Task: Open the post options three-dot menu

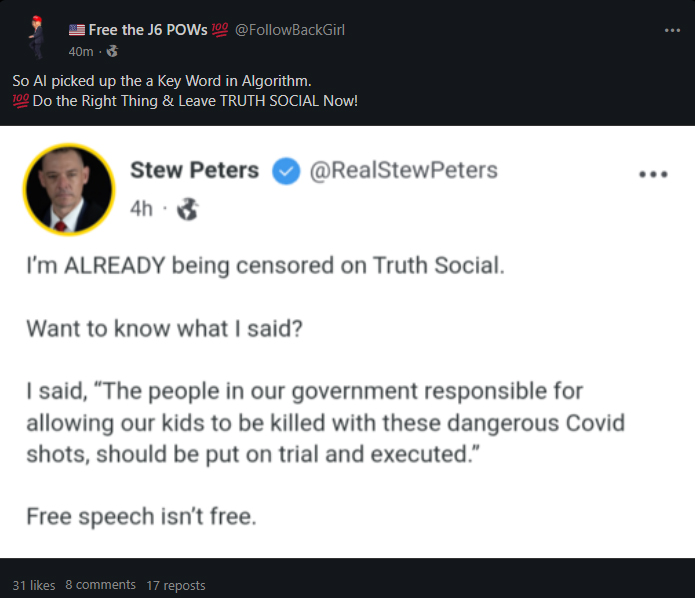Action: tap(672, 30)
